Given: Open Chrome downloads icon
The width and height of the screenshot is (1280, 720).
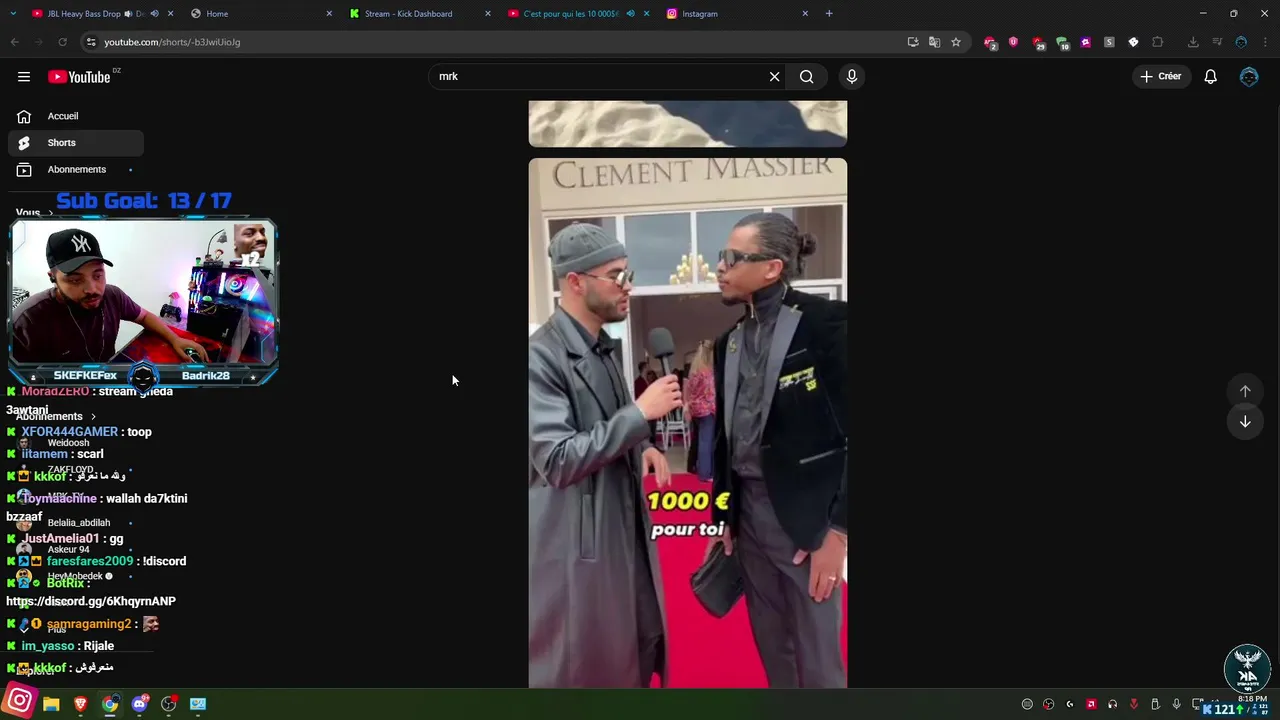Looking at the screenshot, I should [1193, 42].
